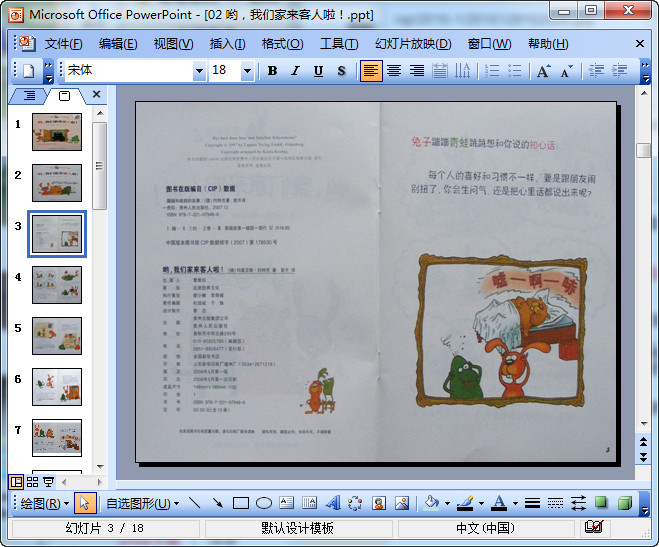
Task: Open the 幻灯片放映(D) menu
Action: click(x=413, y=44)
